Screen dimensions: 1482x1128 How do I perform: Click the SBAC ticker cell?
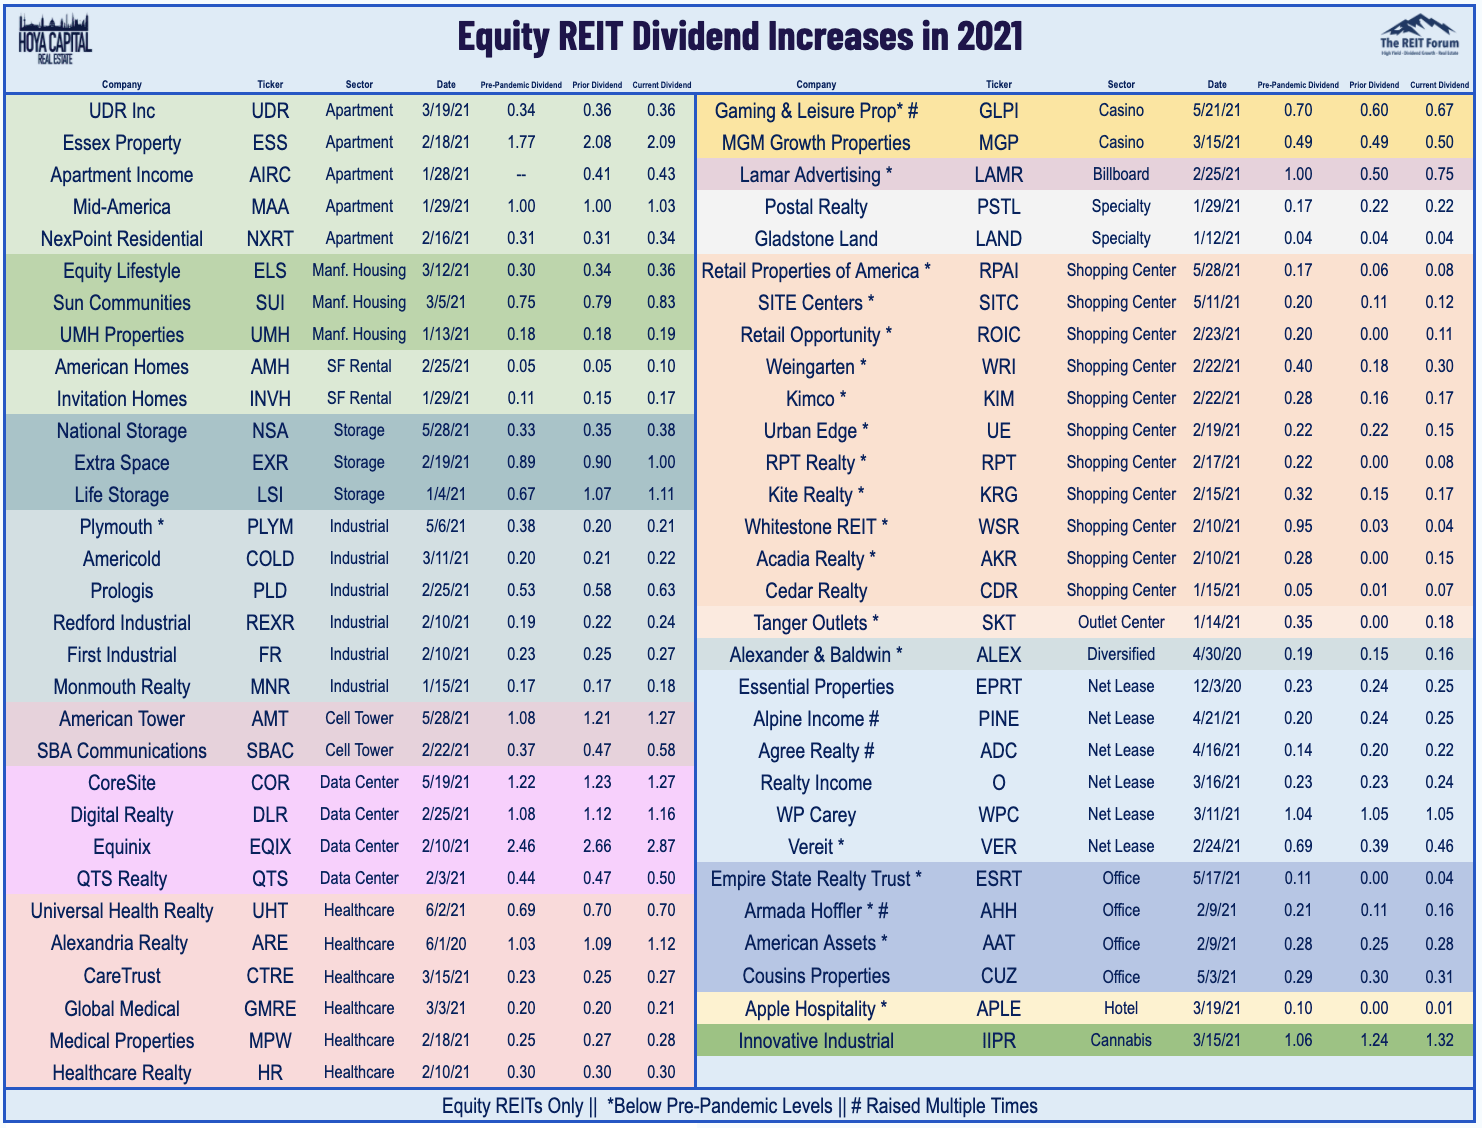click(x=270, y=751)
